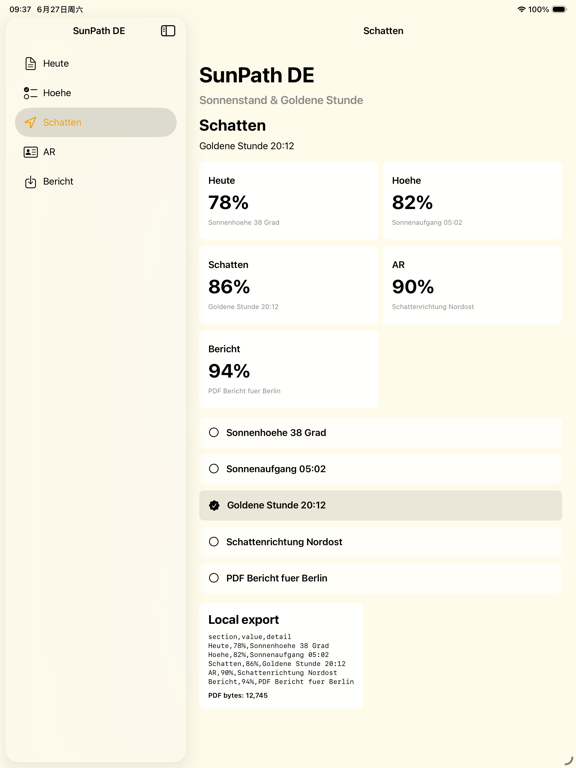Select the PDF Bericht fuer Berlin option
This screenshot has height=768, width=576.
381,578
